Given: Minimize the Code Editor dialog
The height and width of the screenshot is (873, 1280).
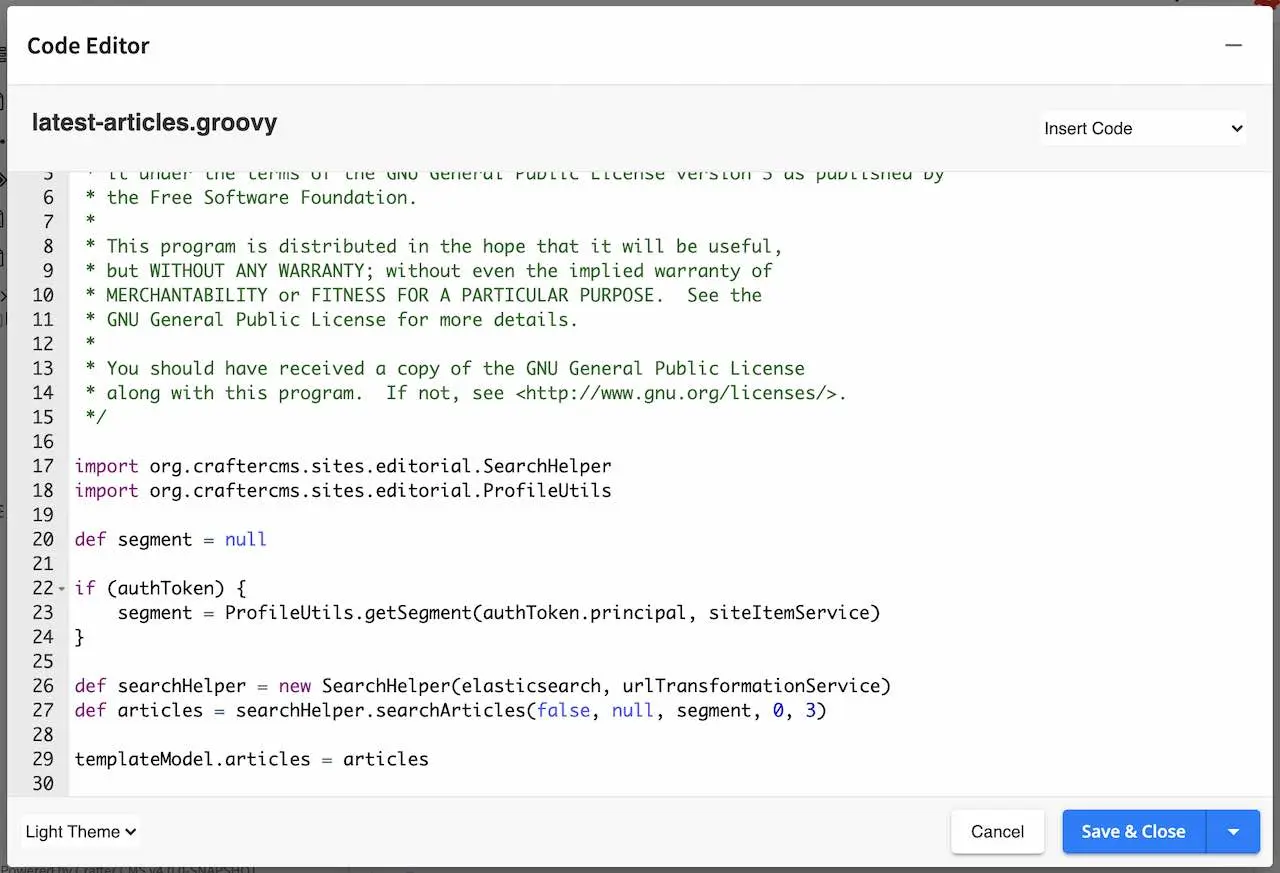Looking at the screenshot, I should (x=1234, y=46).
